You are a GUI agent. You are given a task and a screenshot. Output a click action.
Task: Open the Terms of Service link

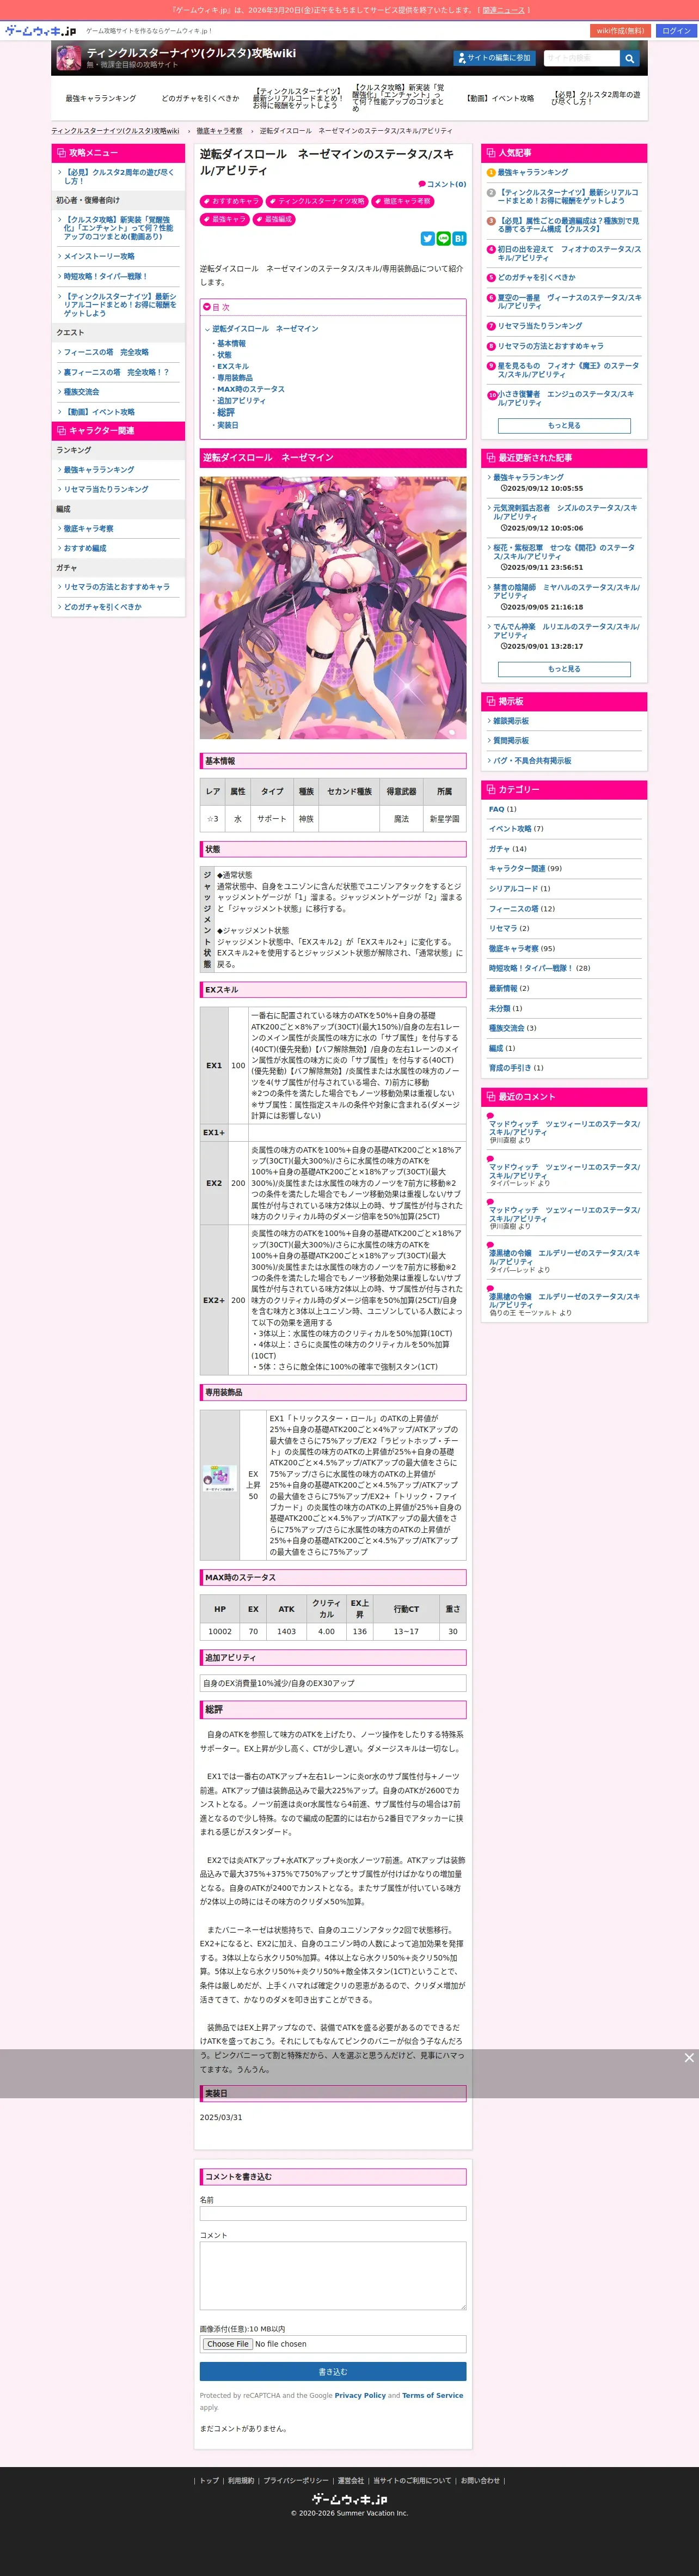point(432,2396)
